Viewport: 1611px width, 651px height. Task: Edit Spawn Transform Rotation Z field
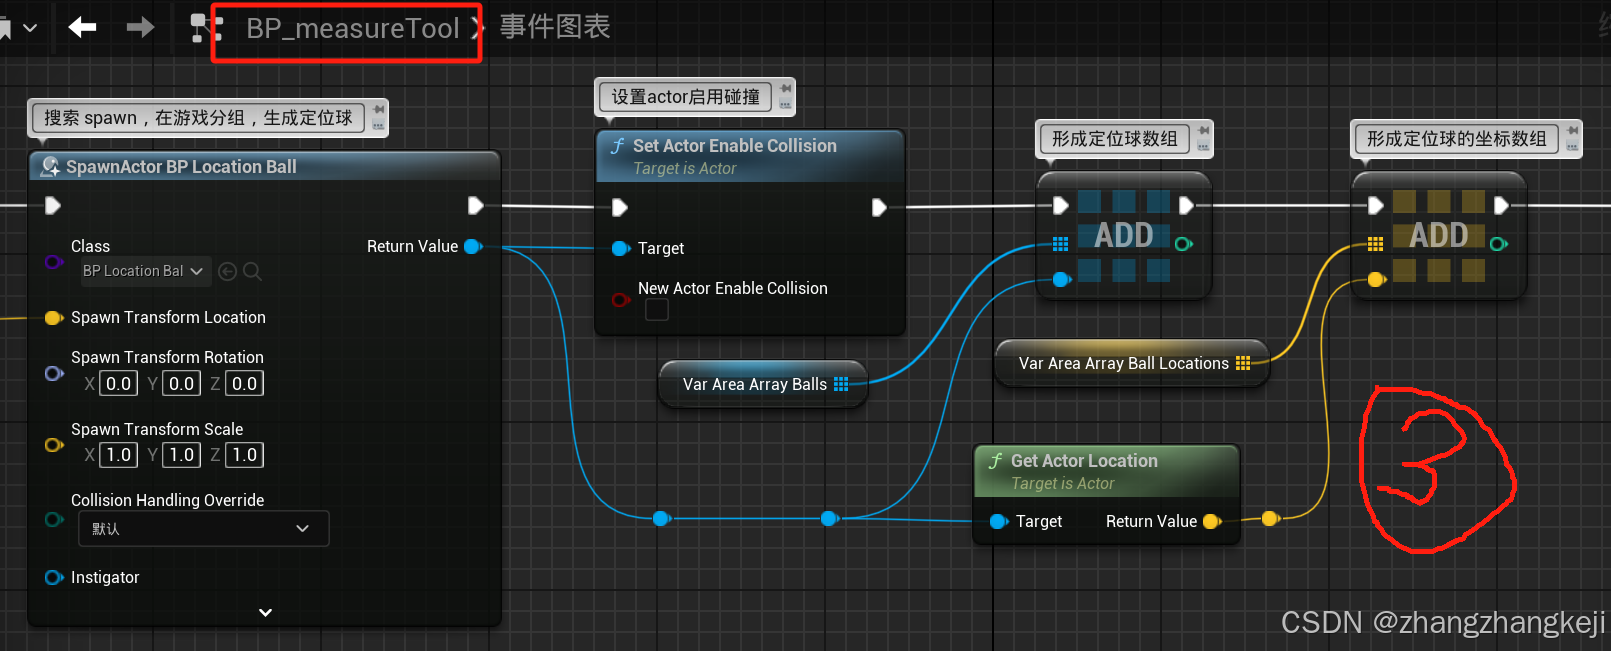244,383
